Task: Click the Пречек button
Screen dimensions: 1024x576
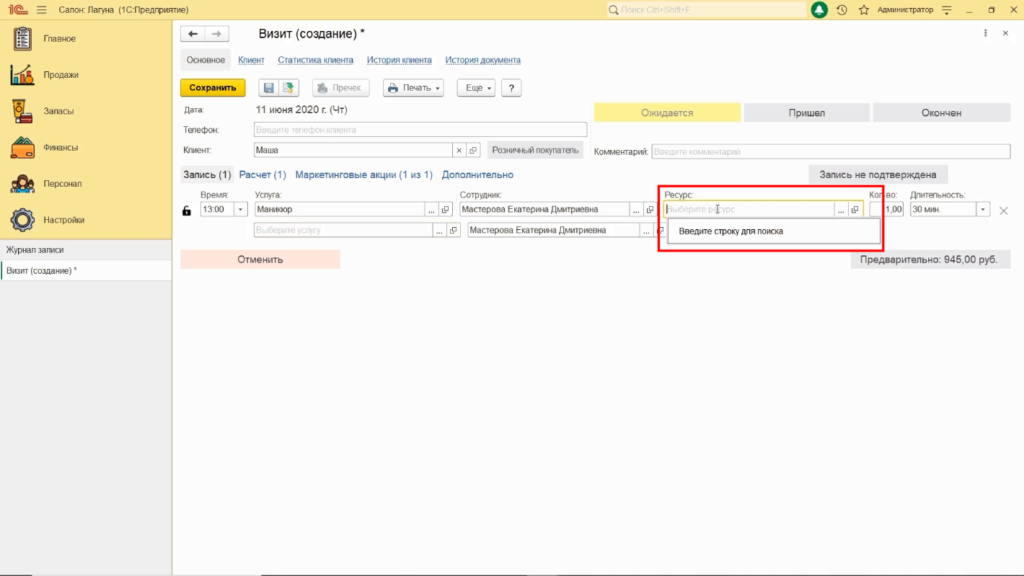Action: click(x=340, y=88)
